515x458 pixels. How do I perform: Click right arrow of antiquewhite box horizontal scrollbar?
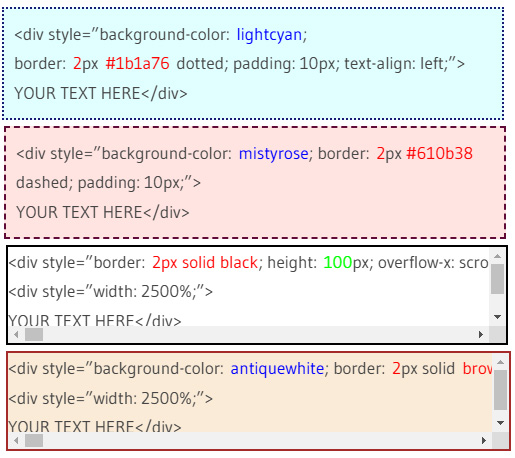point(484,440)
